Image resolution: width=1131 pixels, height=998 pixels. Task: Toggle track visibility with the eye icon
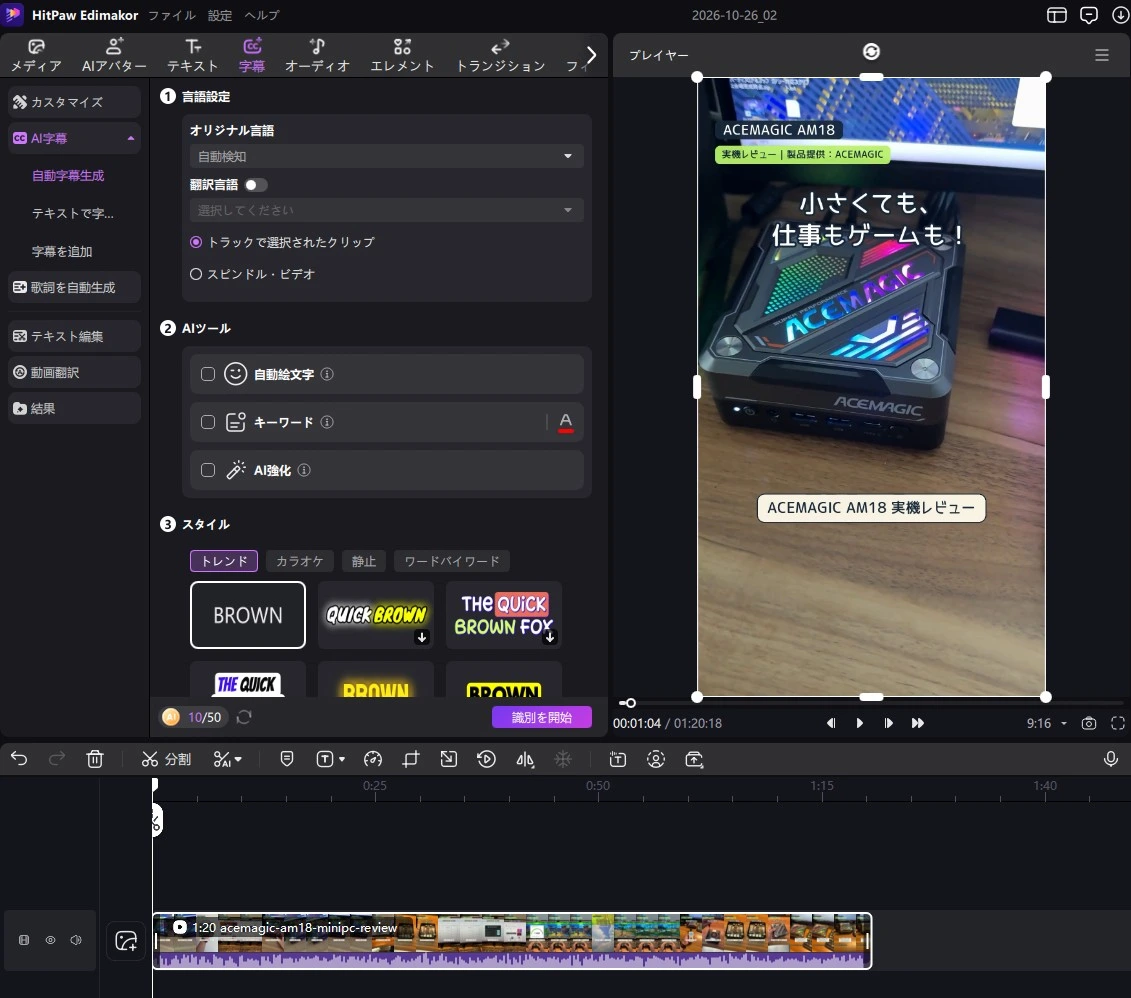50,940
